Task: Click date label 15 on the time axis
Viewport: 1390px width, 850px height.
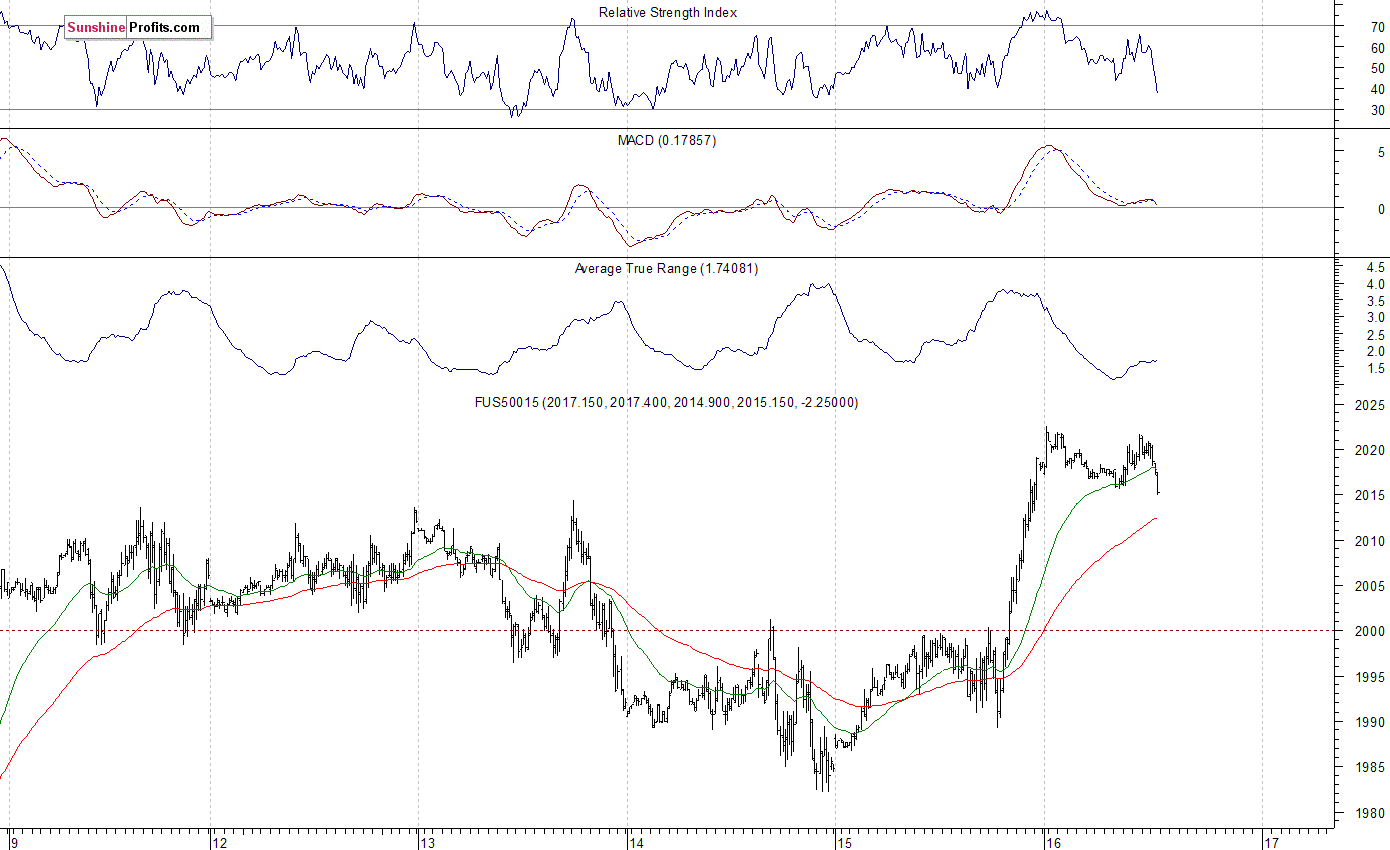Action: tap(847, 841)
